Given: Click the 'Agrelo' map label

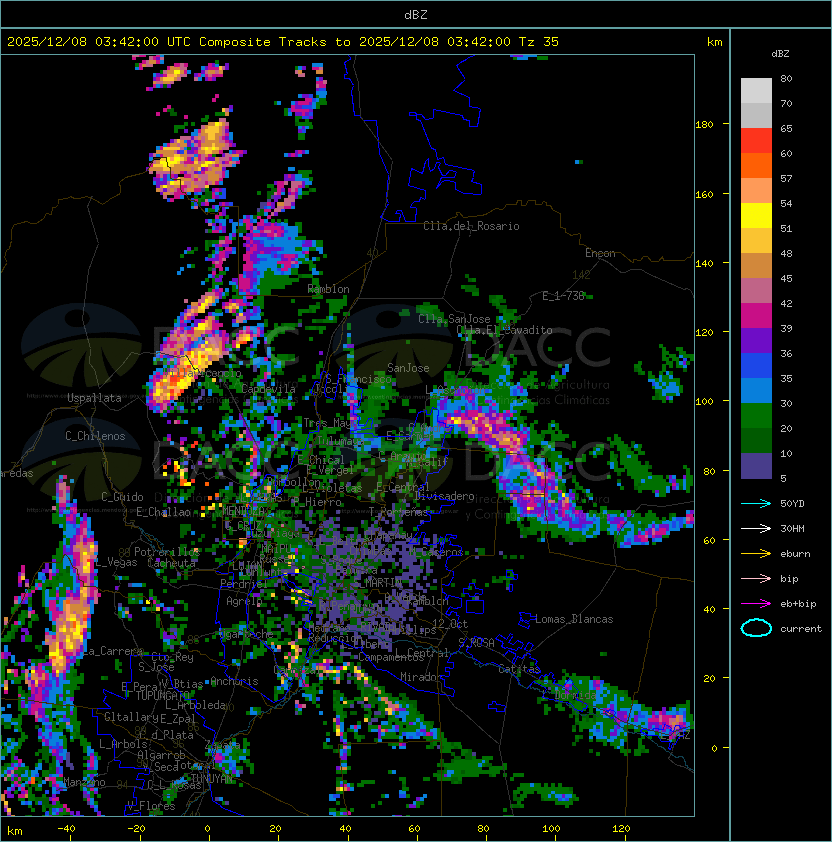Looking at the screenshot, I should [244, 601].
